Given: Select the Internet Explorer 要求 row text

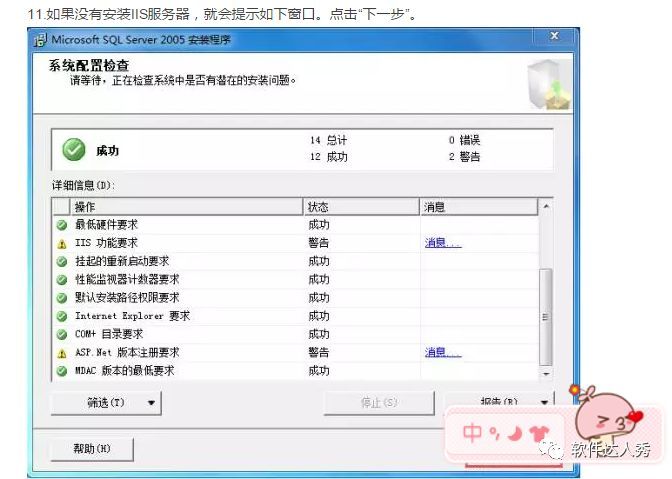Looking at the screenshot, I should [x=132, y=316].
